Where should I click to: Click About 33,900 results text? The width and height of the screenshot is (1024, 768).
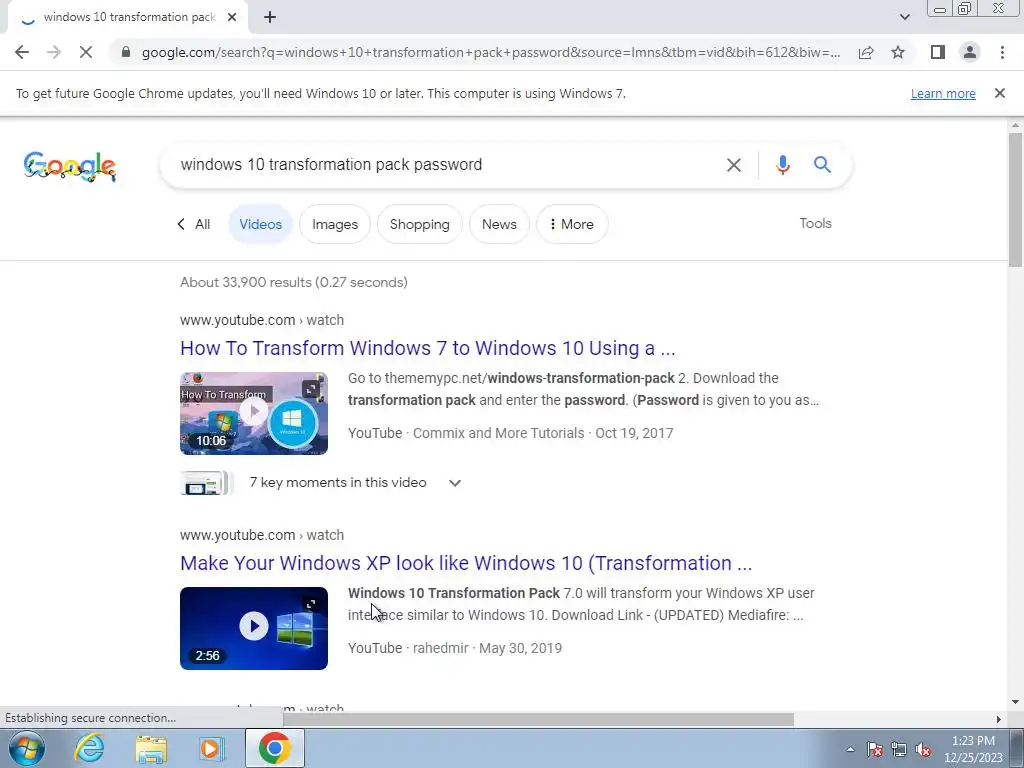click(294, 282)
